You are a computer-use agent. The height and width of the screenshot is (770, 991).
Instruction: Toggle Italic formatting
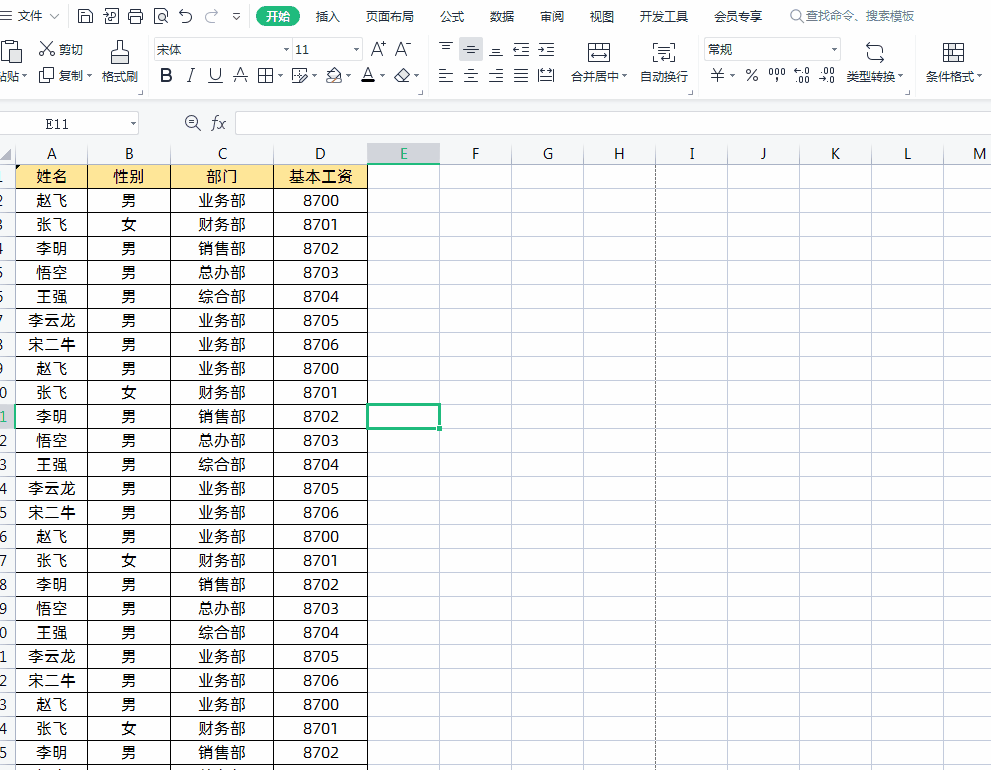pos(191,75)
